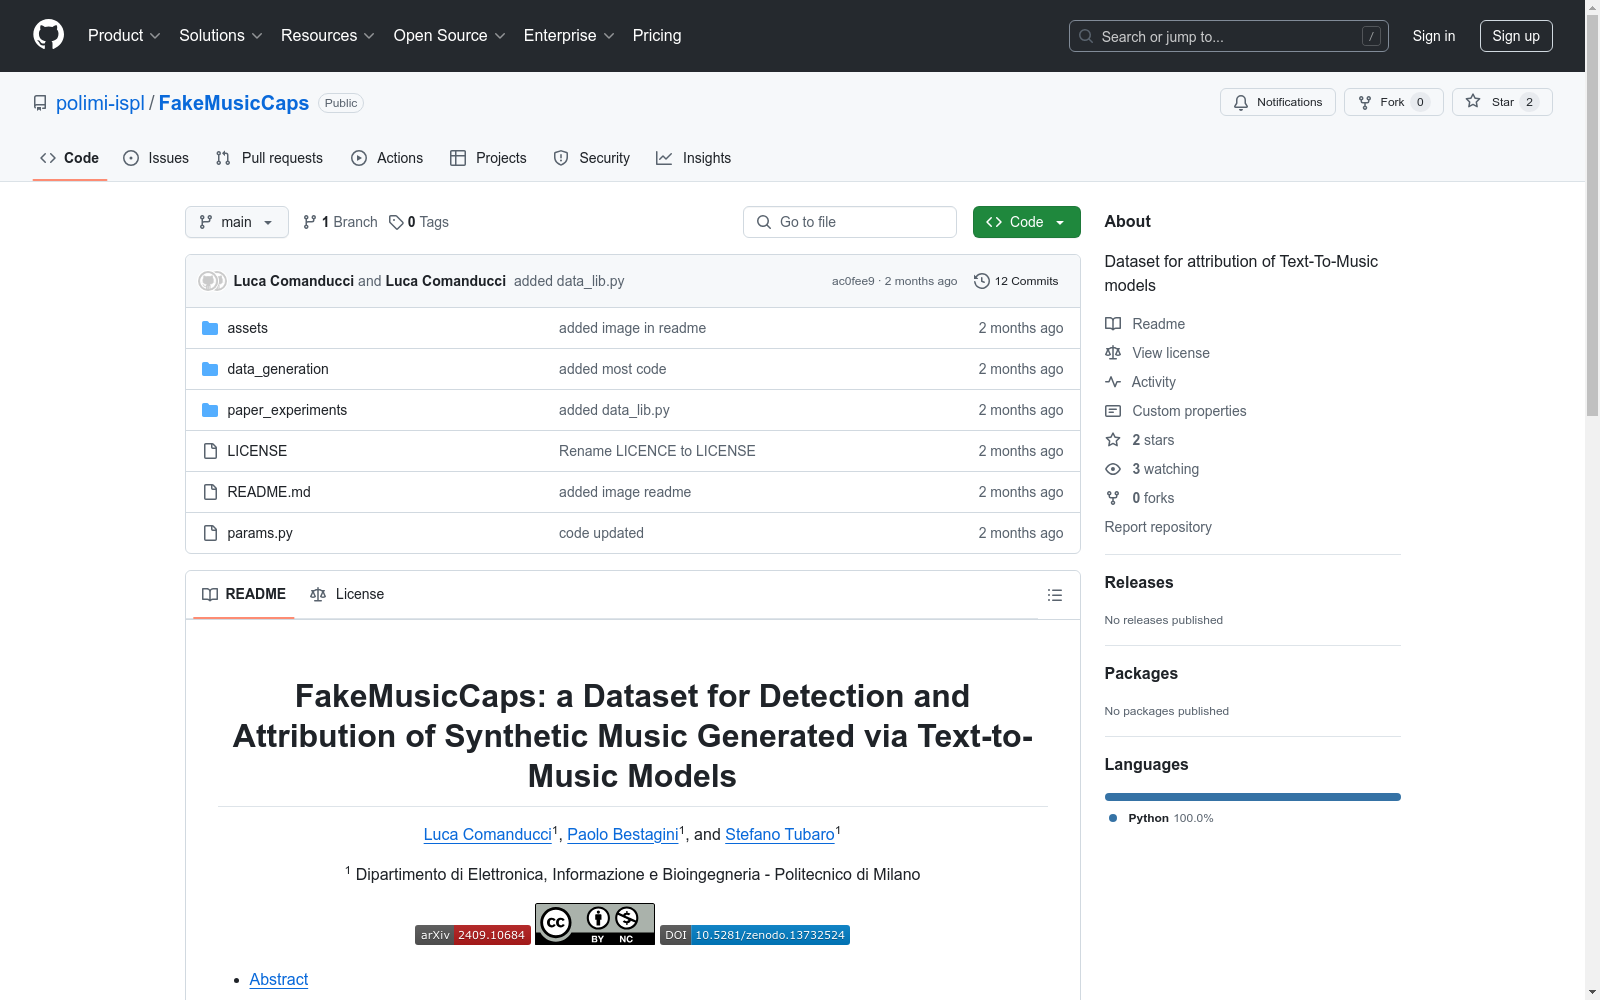Switch to the Security tab
Viewport: 1600px width, 1000px height.
592,158
